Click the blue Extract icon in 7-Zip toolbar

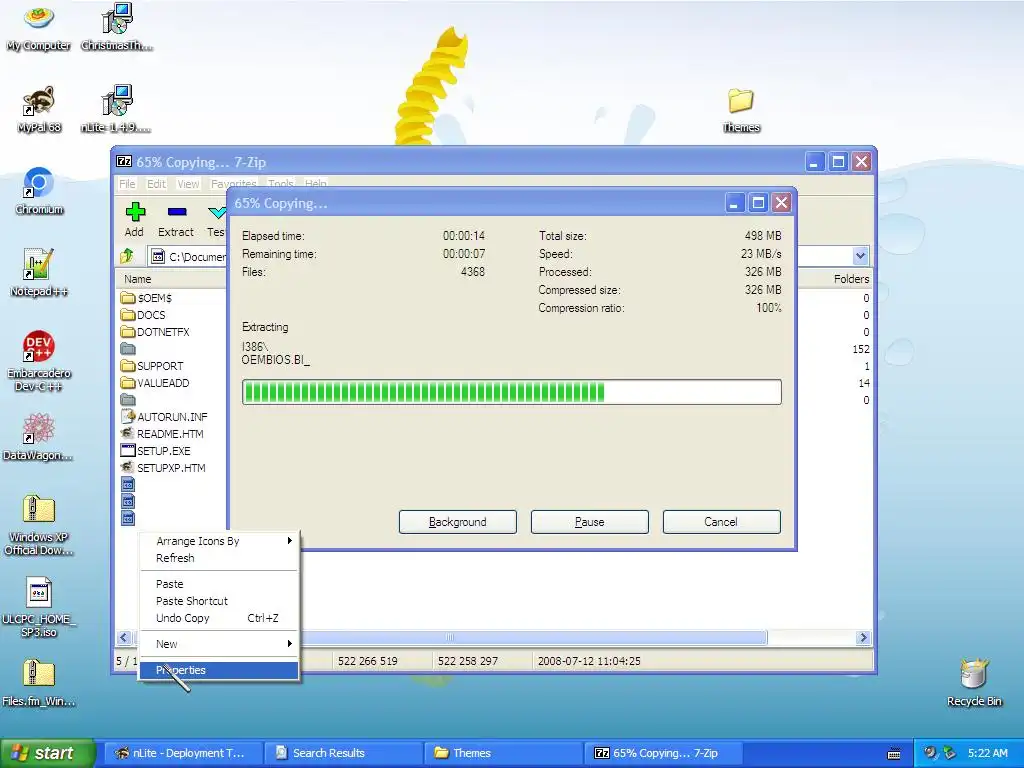(x=177, y=212)
